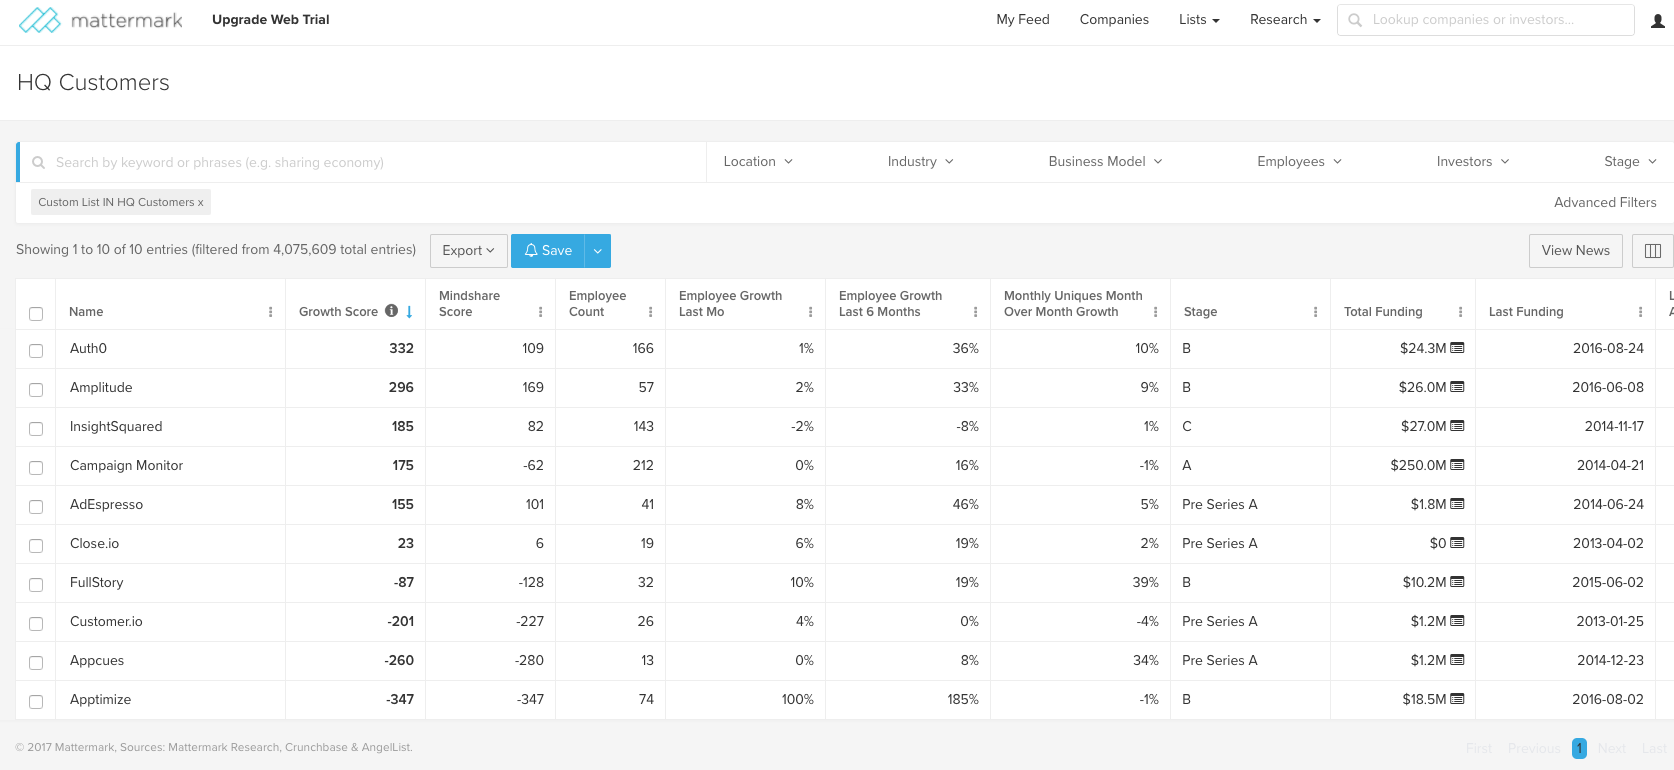Click the lookup companies or investors field
The height and width of the screenshot is (770, 1674).
[x=1486, y=20]
